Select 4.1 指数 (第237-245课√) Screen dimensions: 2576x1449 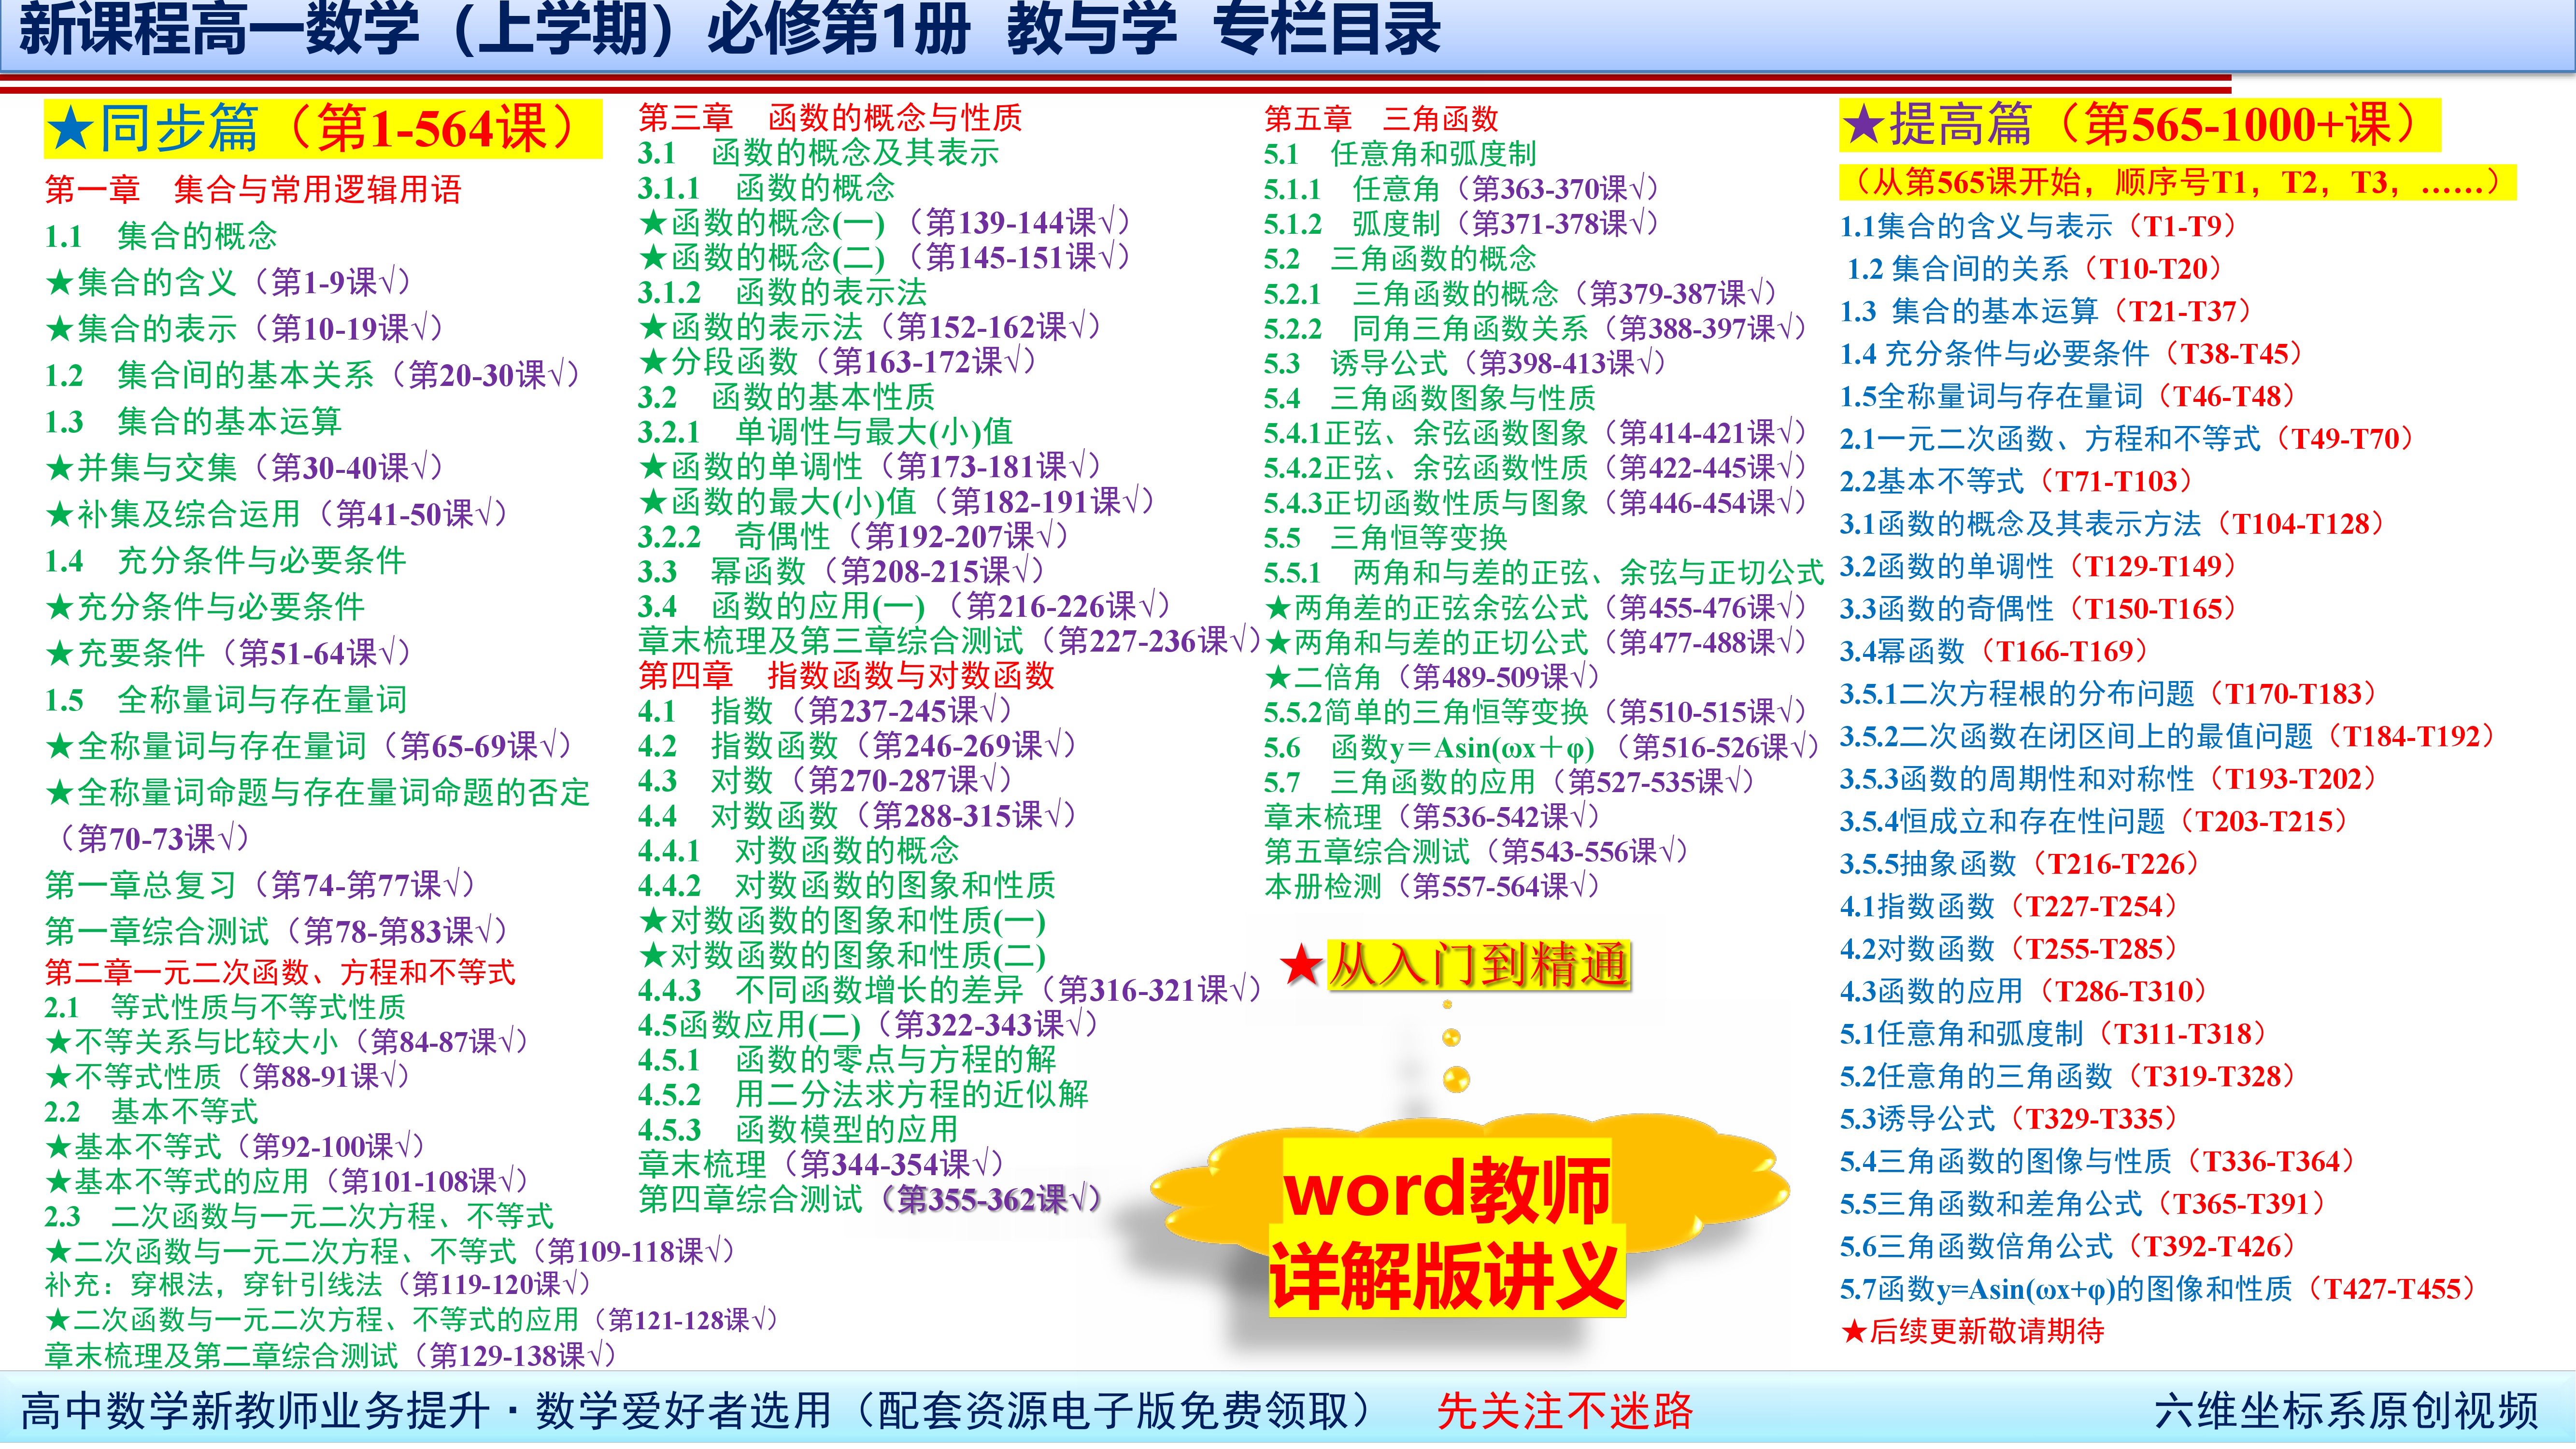826,711
